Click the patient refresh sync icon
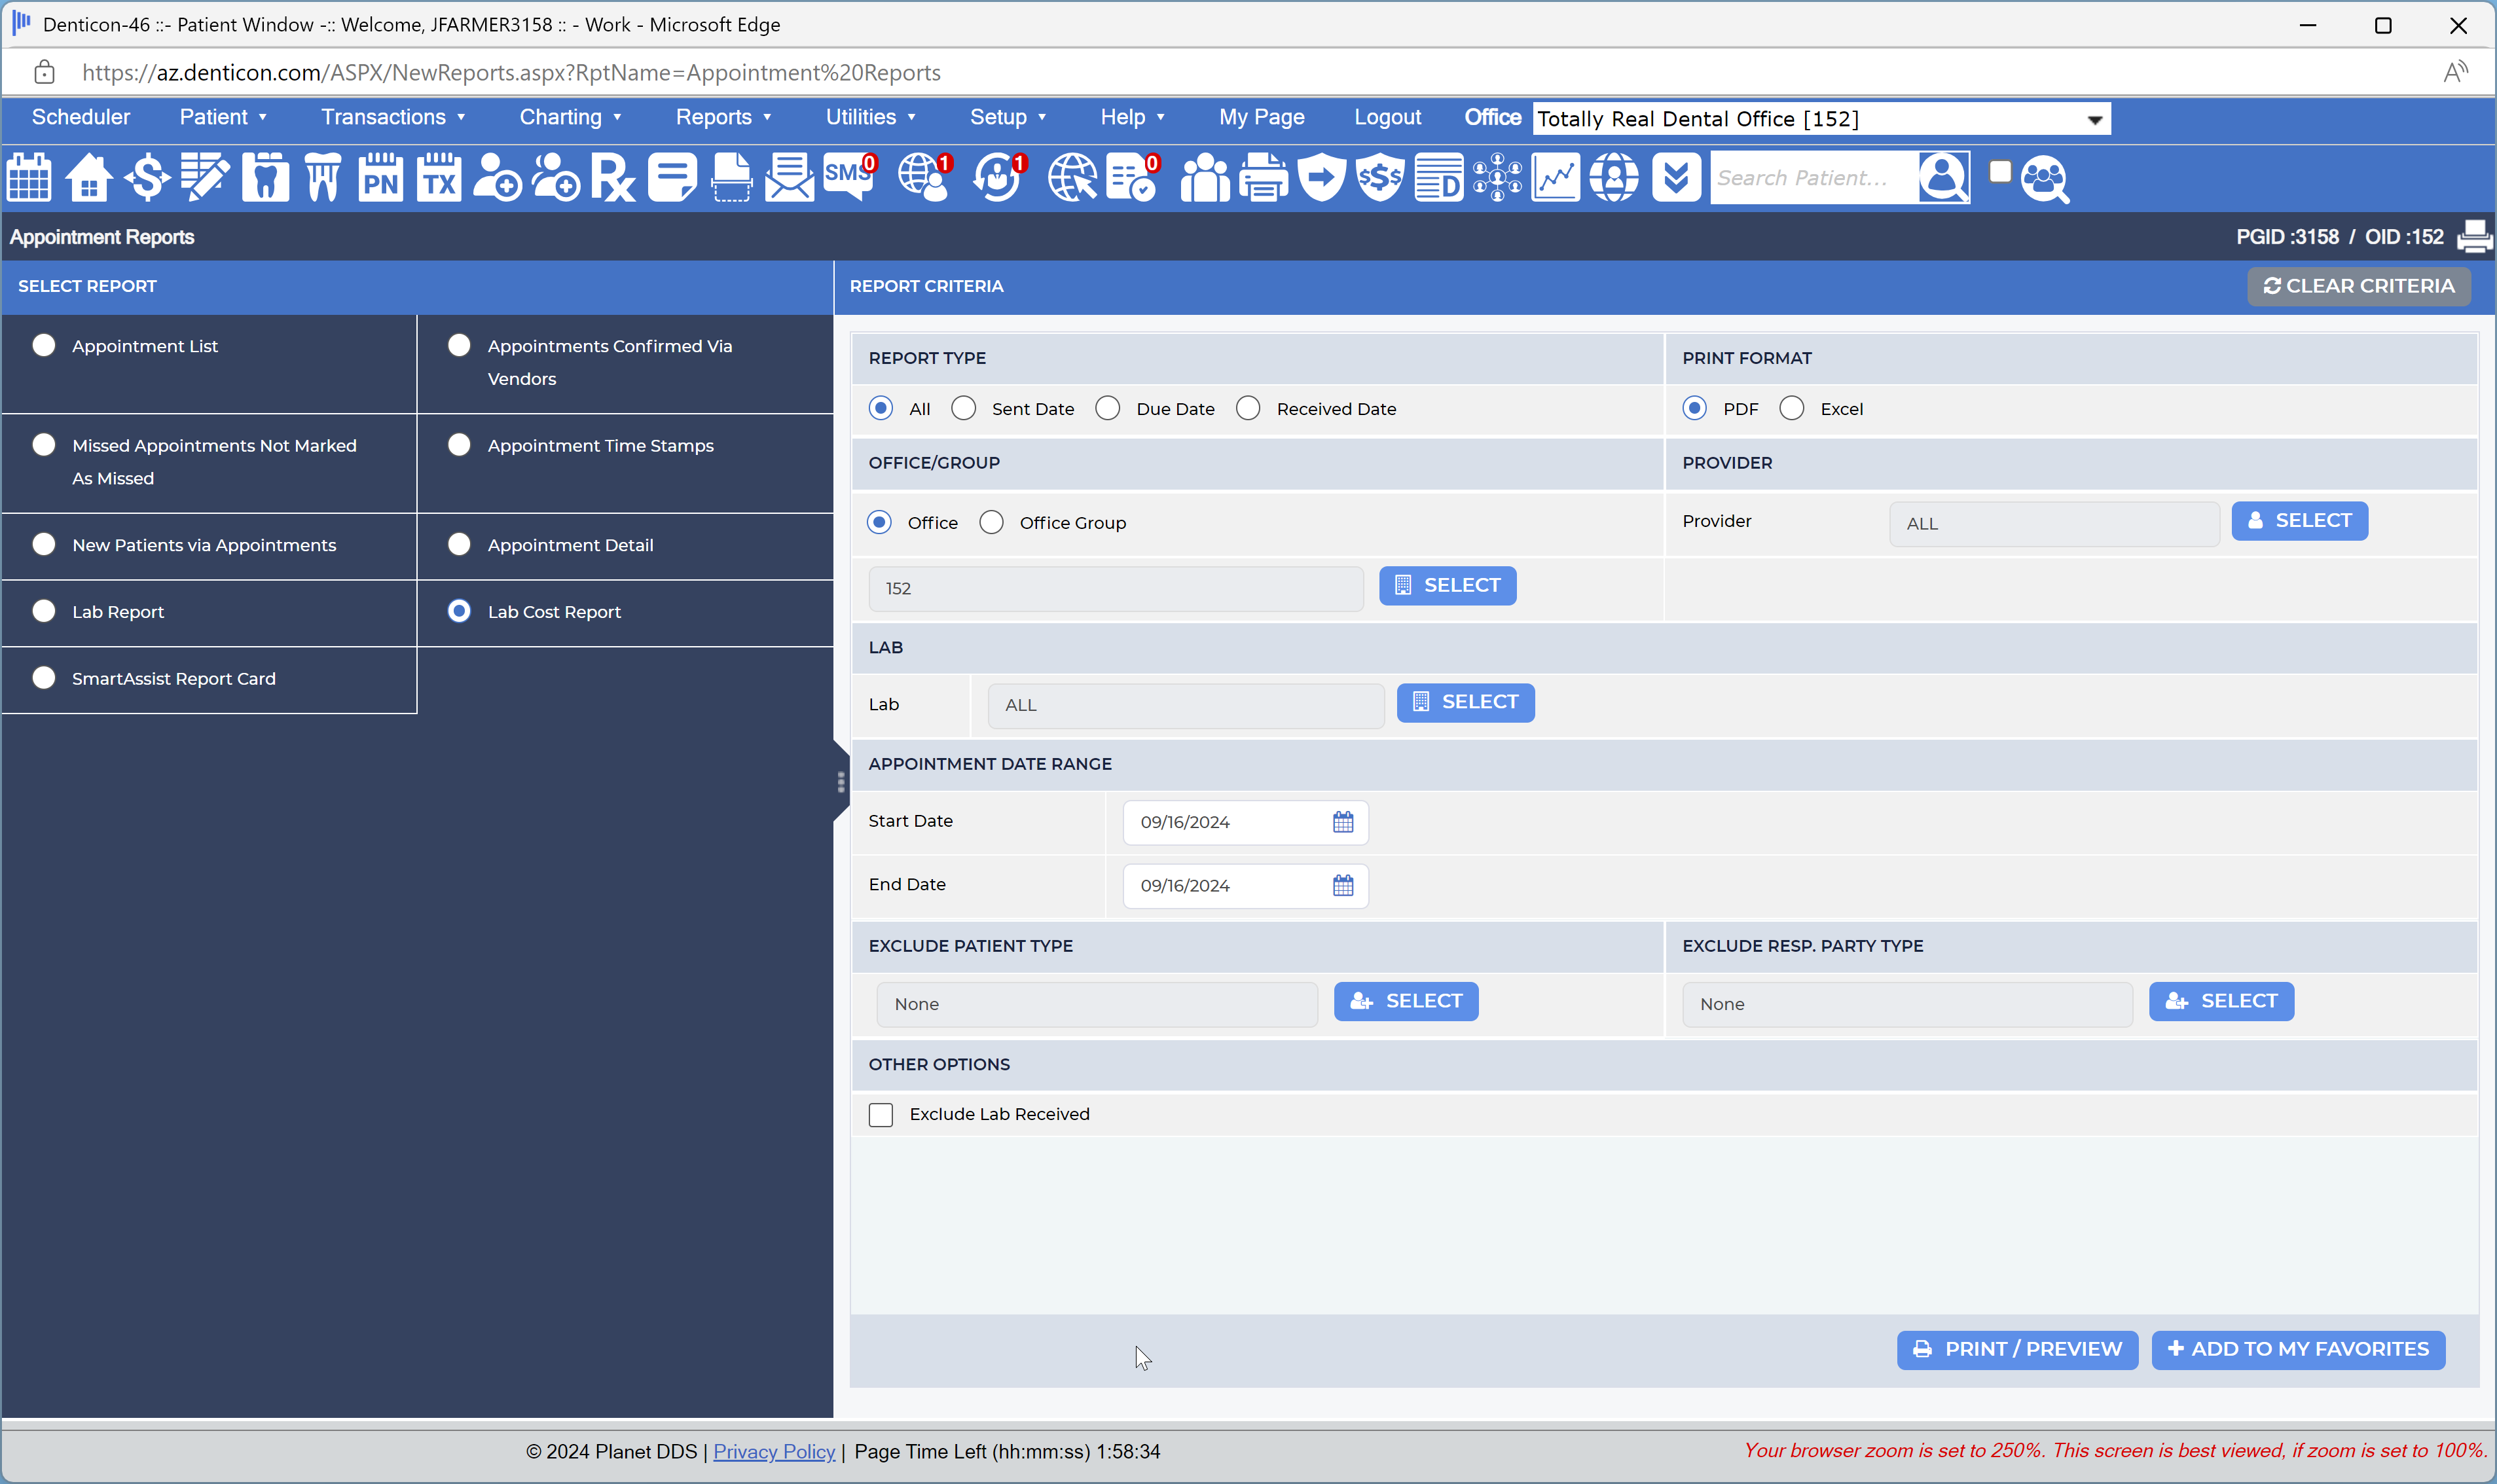This screenshot has width=2497, height=1484. coord(999,178)
